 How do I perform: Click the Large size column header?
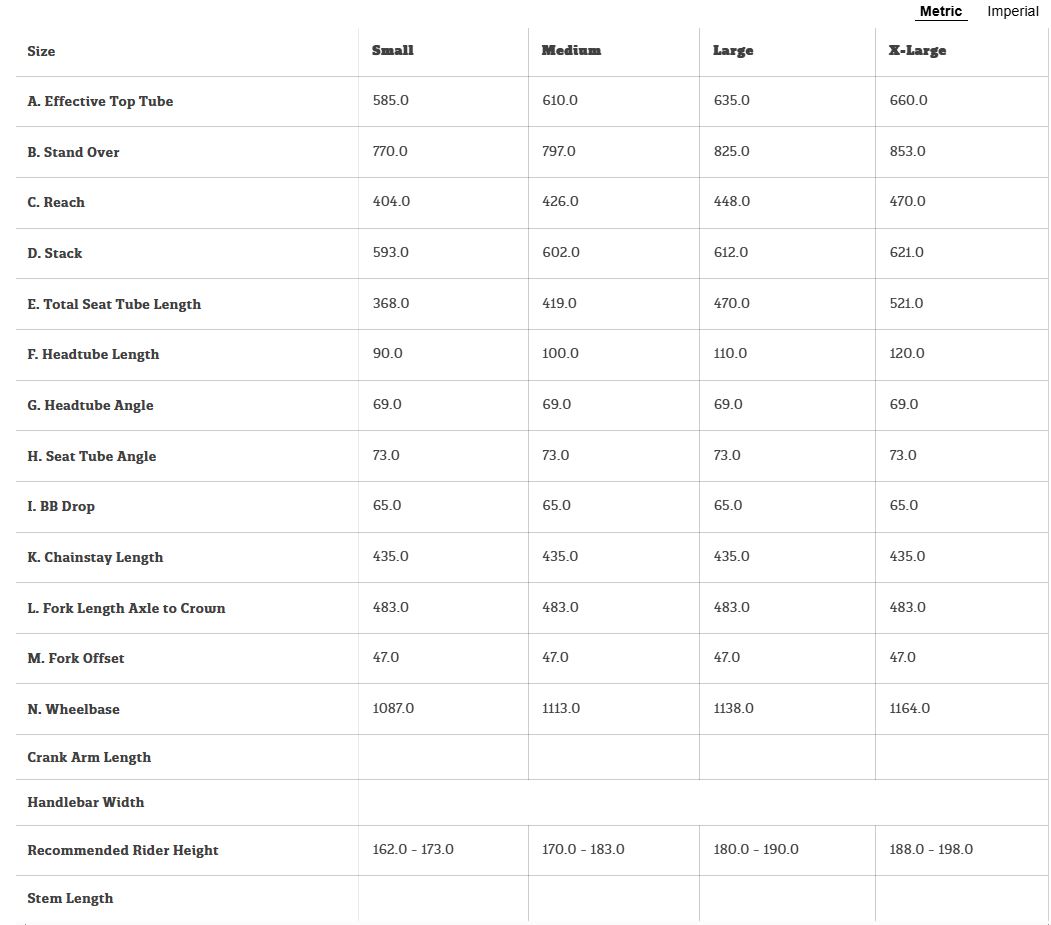click(733, 51)
